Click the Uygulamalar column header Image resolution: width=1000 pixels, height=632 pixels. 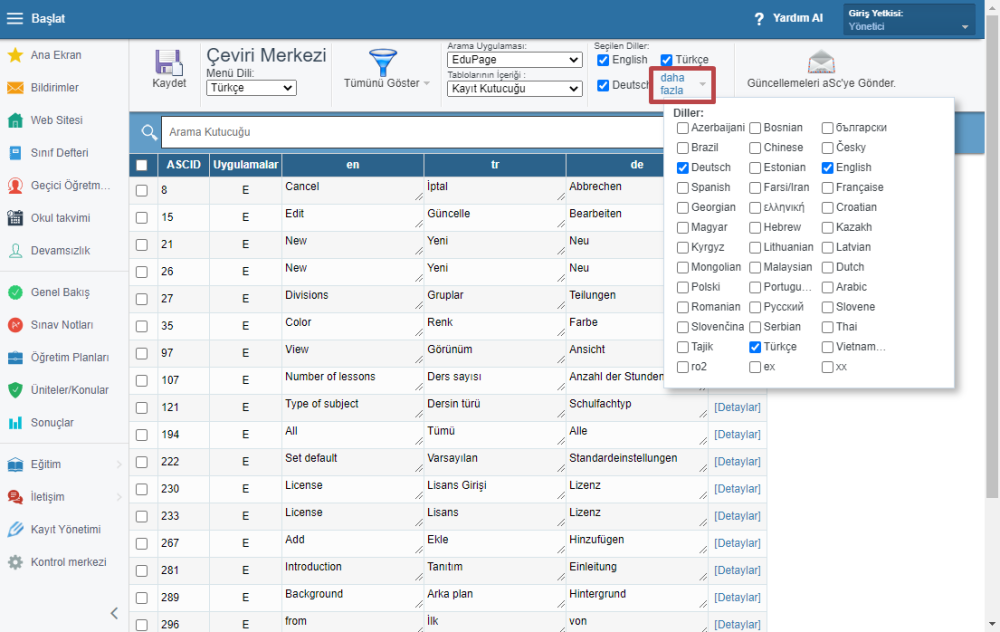[x=246, y=165]
